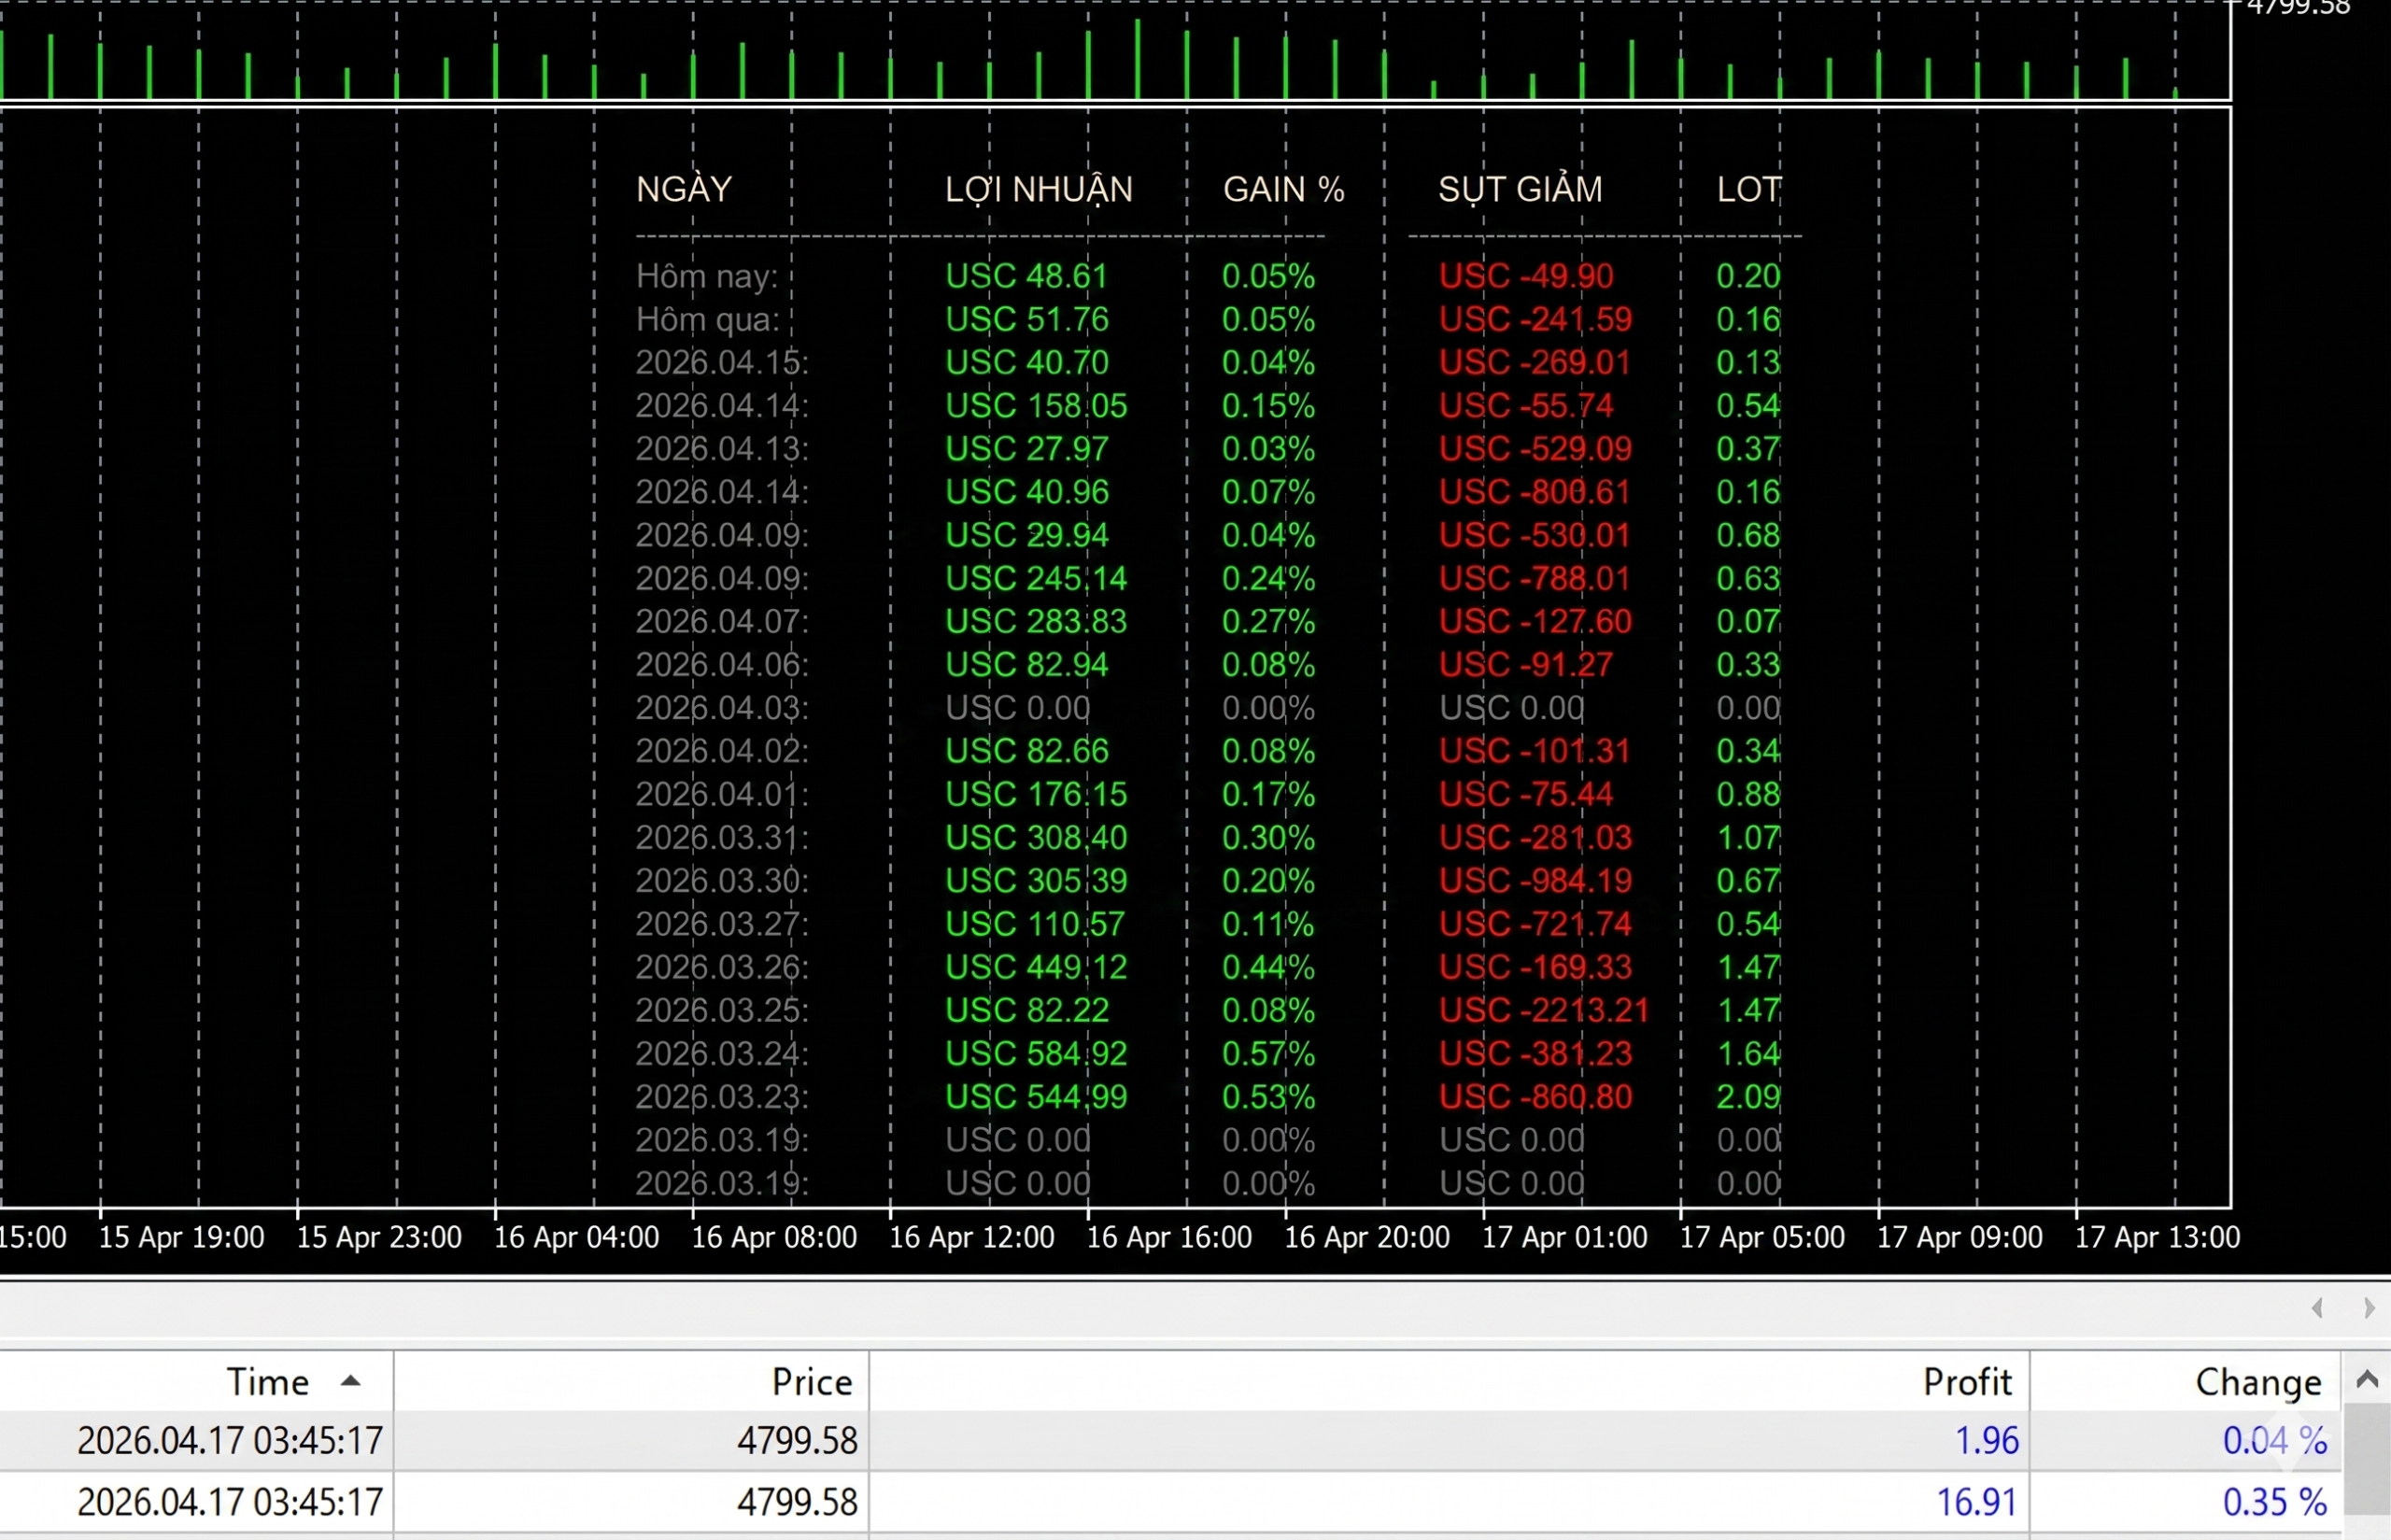The width and height of the screenshot is (2391, 1540).
Task: Click the LỢI NHUẬN heading on the chart
Action: [1039, 189]
